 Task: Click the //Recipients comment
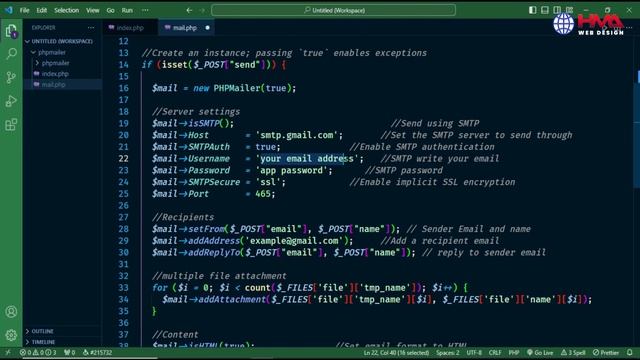(183, 217)
